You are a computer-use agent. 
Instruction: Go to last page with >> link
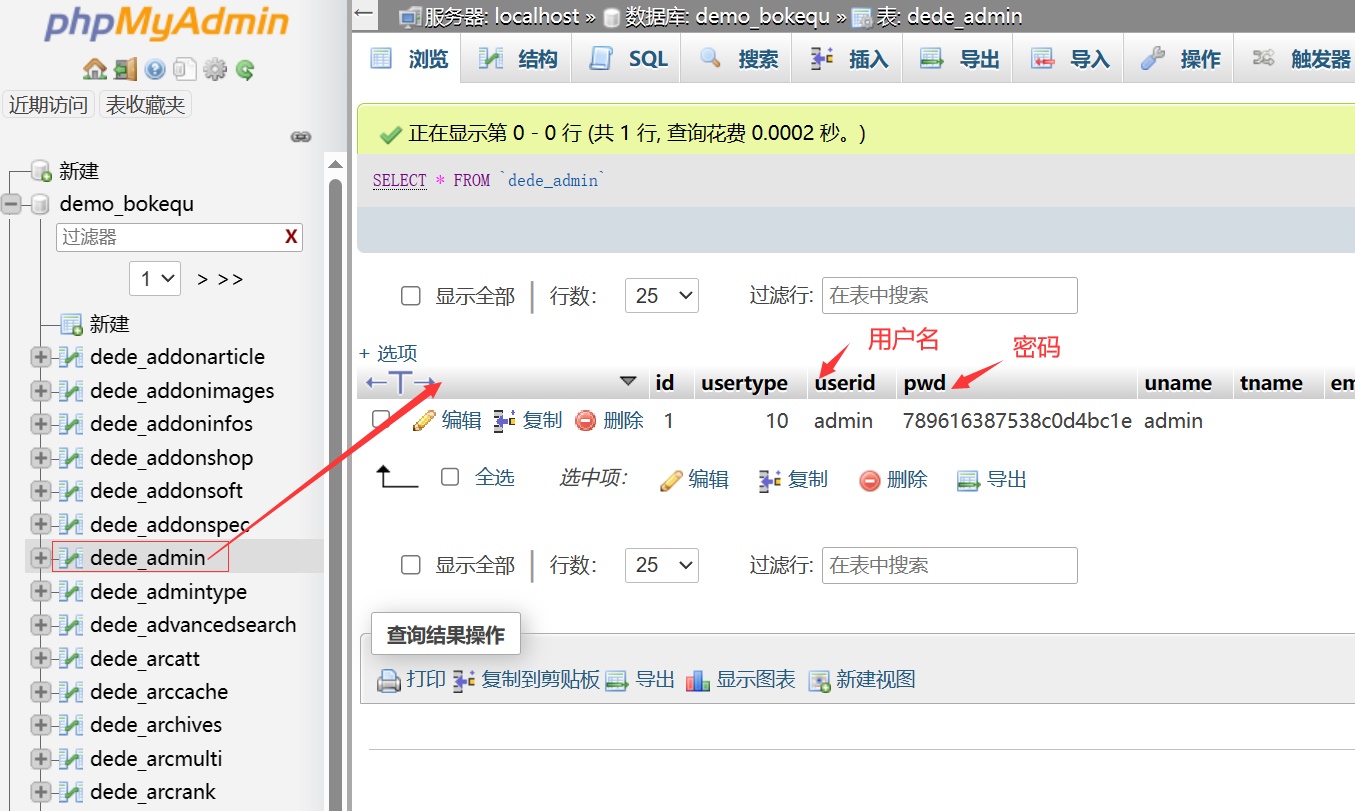(x=231, y=279)
